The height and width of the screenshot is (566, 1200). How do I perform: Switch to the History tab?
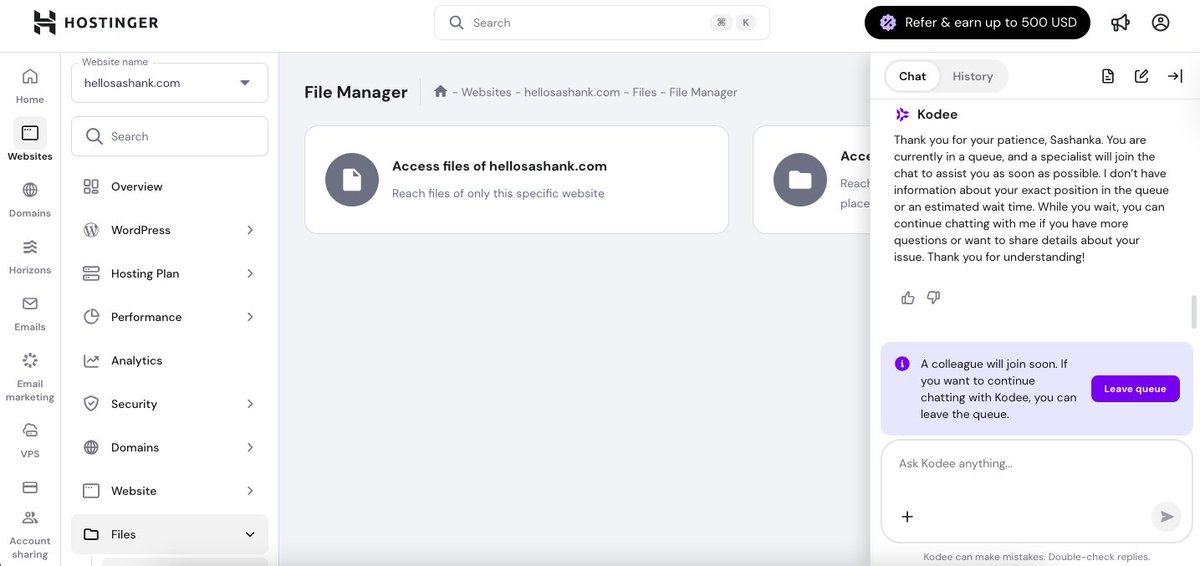pyautogui.click(x=973, y=76)
